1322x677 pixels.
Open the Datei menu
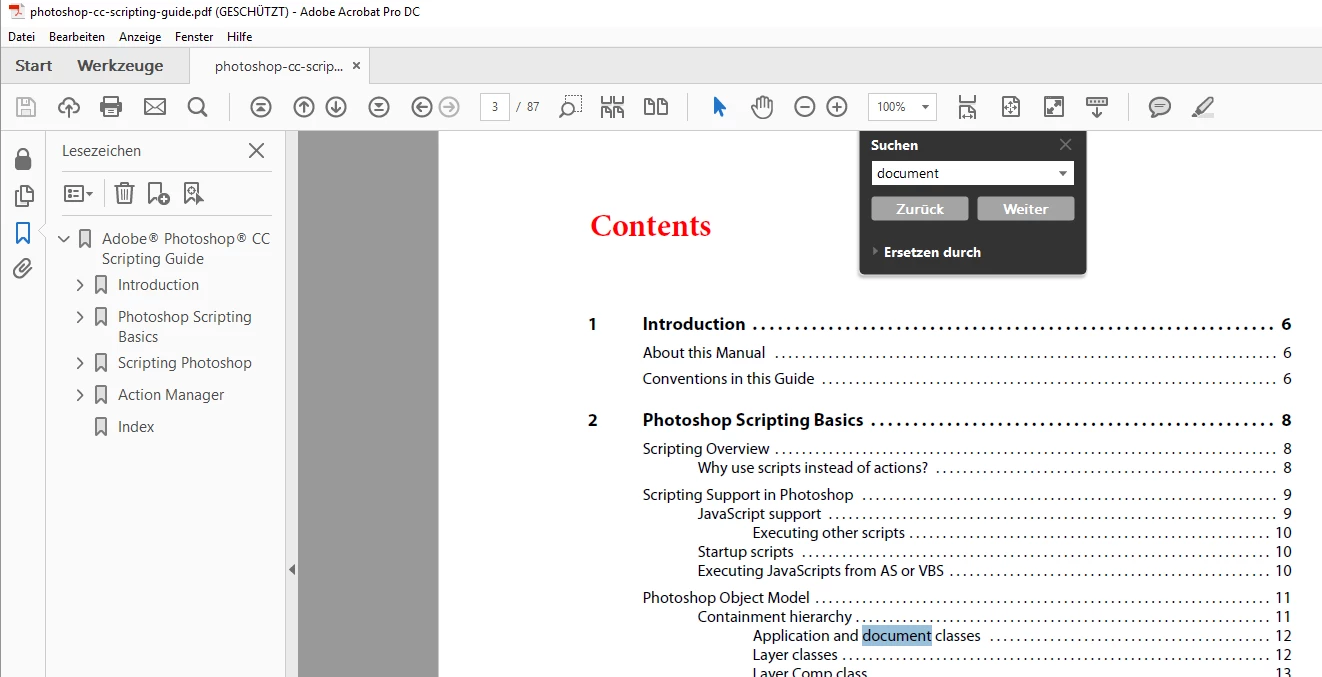[21, 37]
